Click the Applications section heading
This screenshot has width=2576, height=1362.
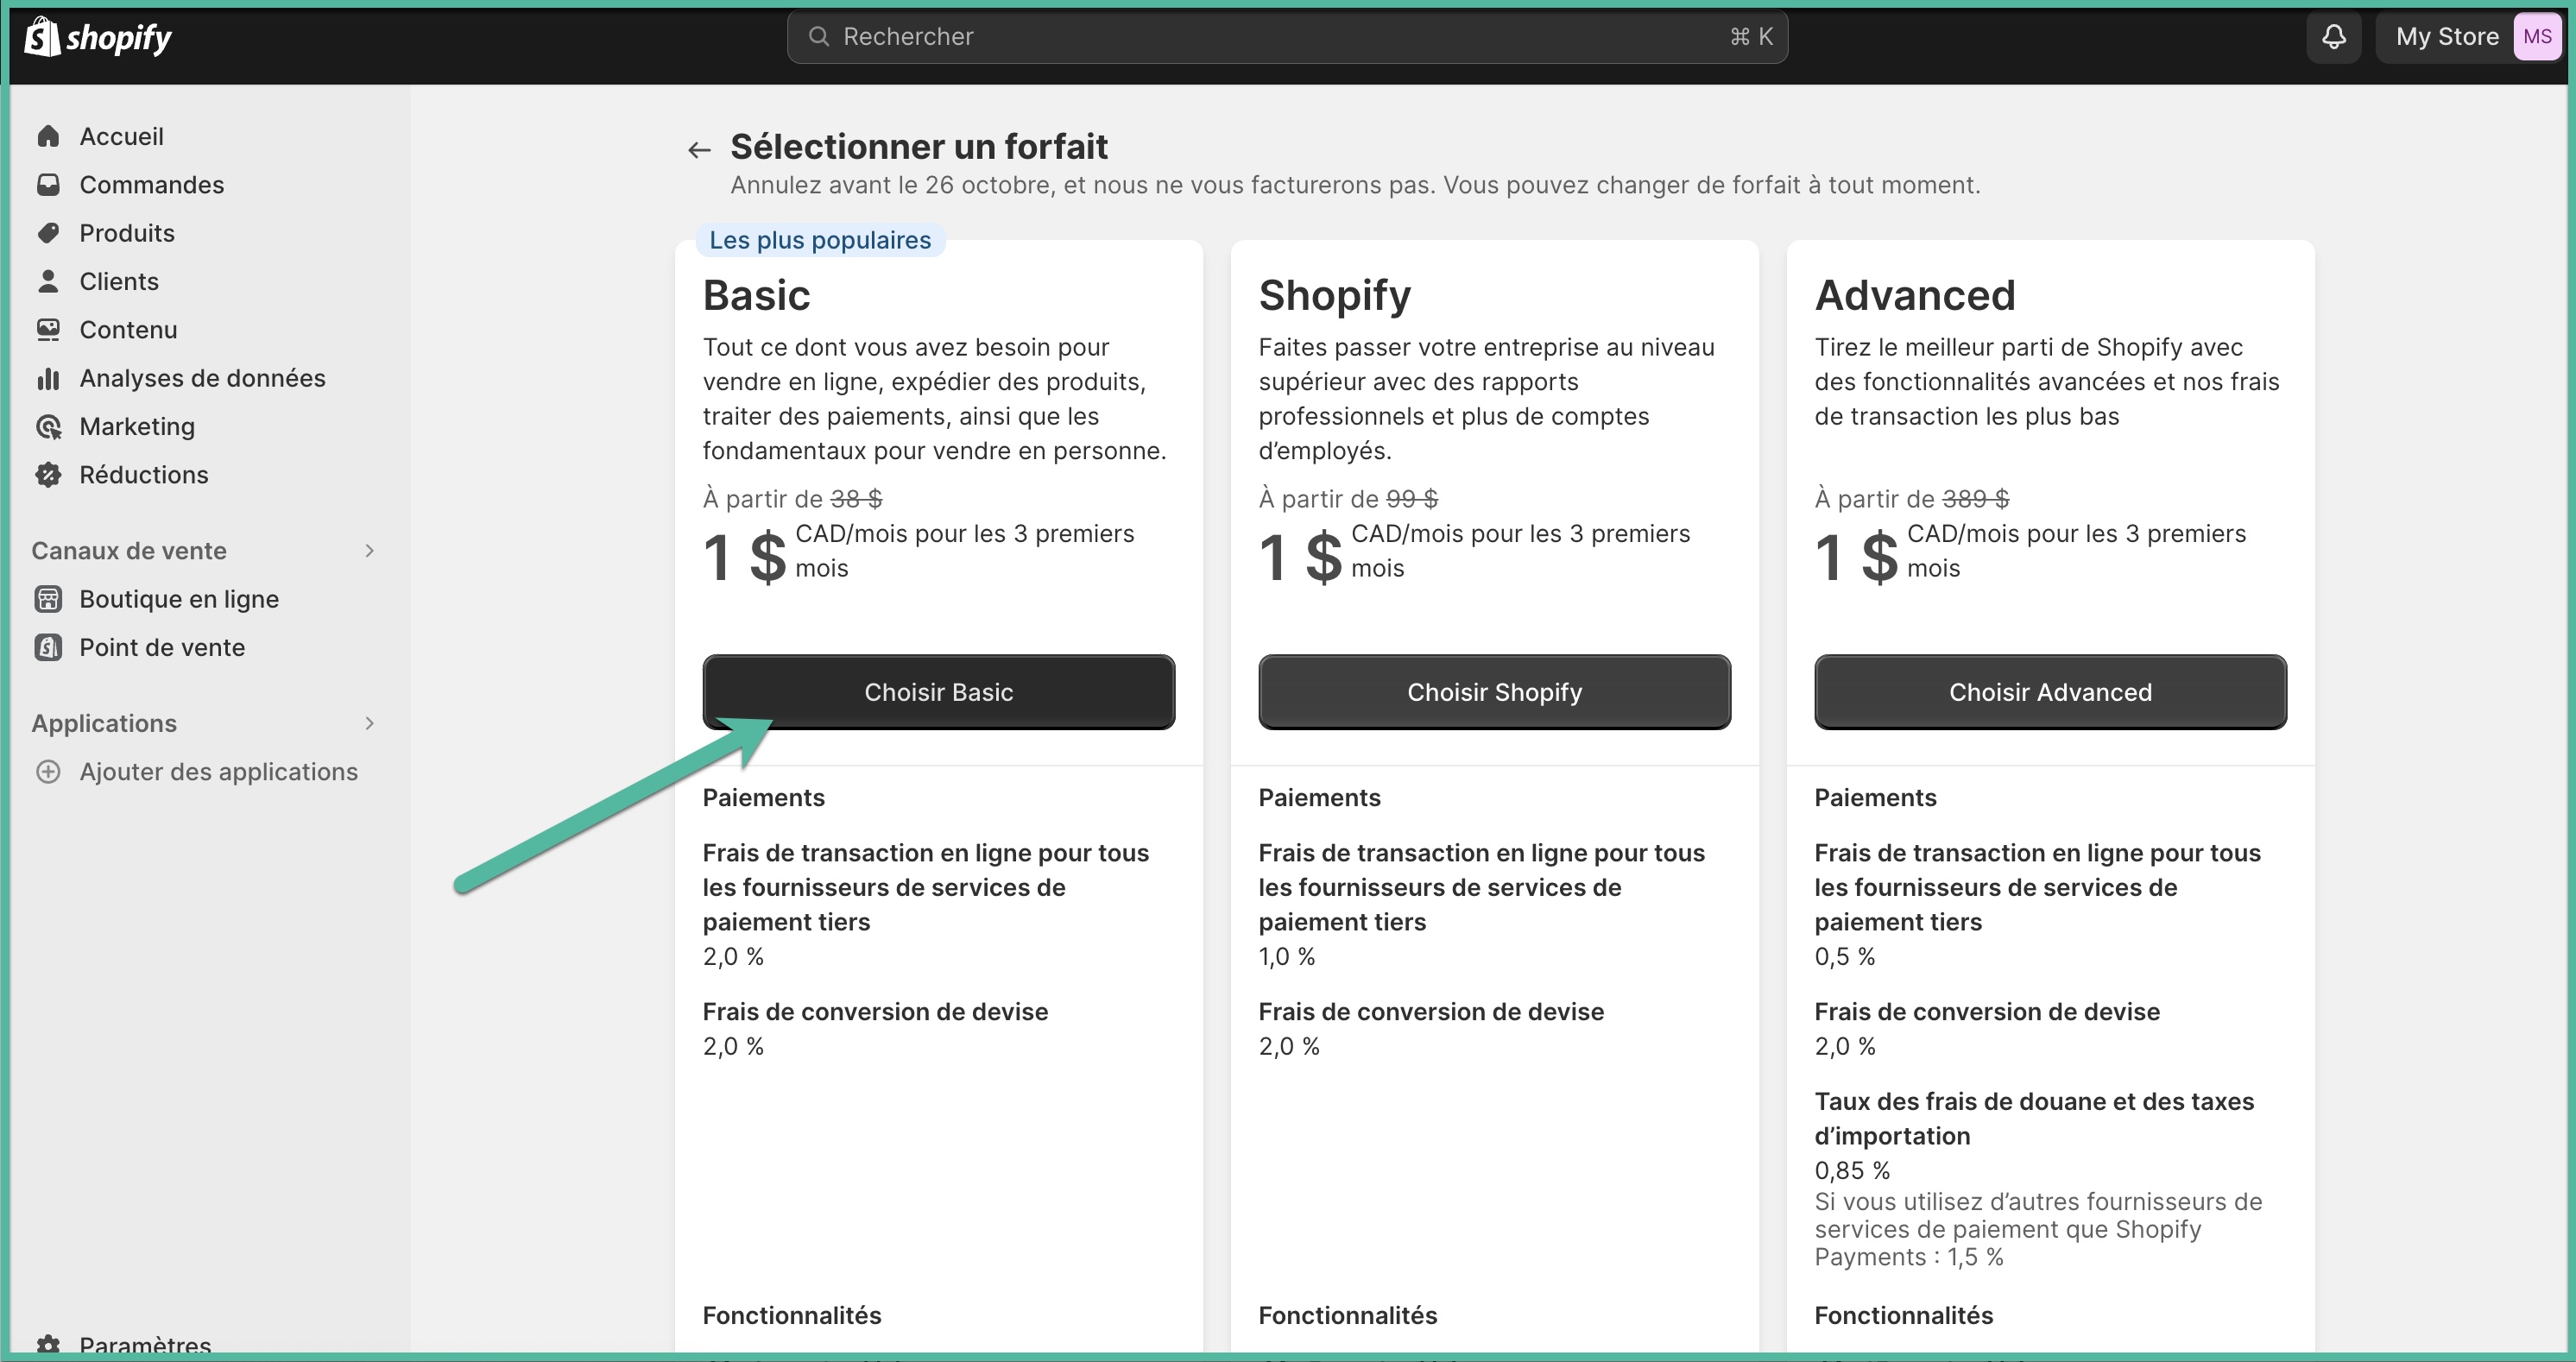pos(104,723)
